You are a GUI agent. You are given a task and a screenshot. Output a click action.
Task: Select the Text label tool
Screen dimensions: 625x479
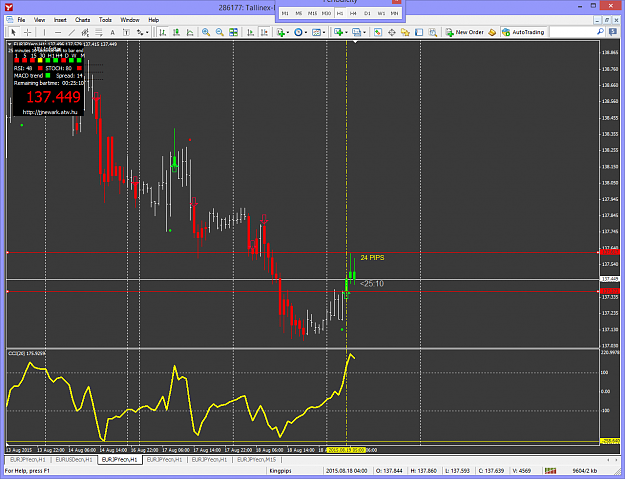point(126,32)
